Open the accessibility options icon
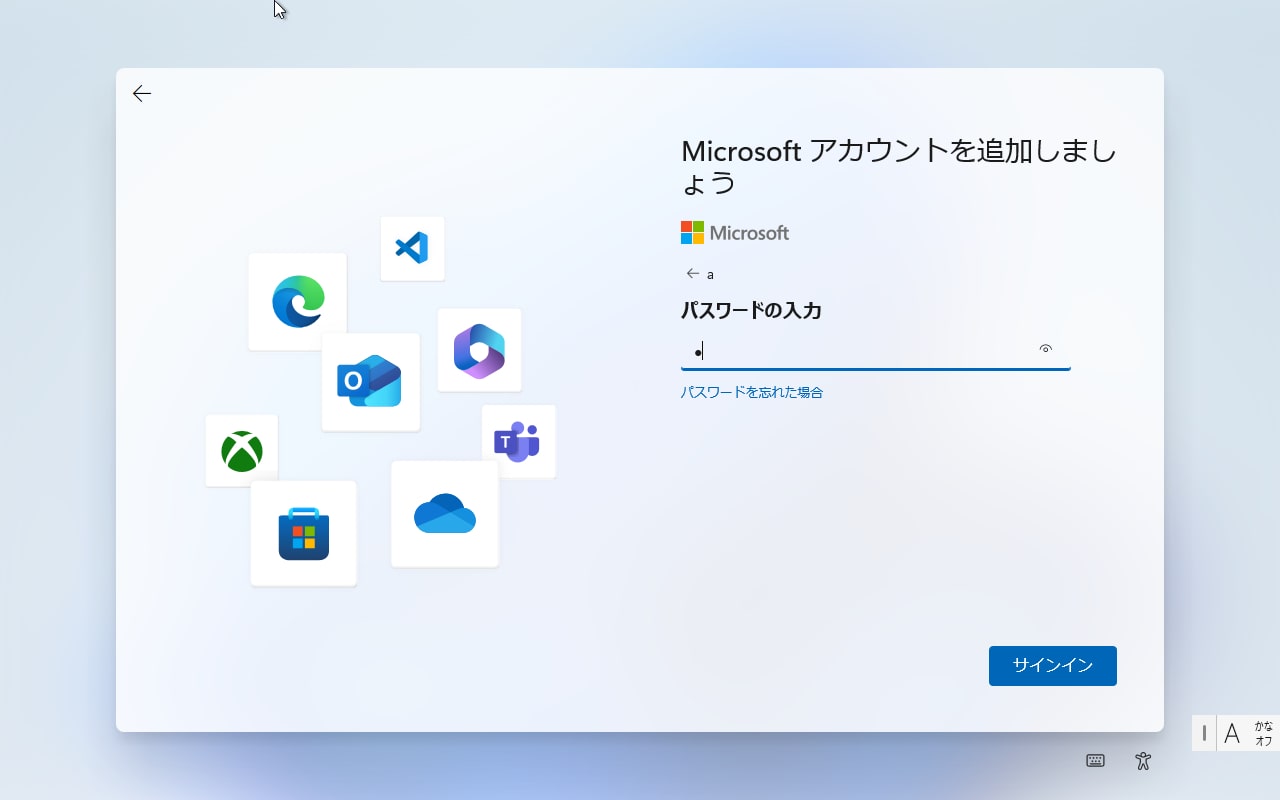1280x800 pixels. click(x=1144, y=761)
